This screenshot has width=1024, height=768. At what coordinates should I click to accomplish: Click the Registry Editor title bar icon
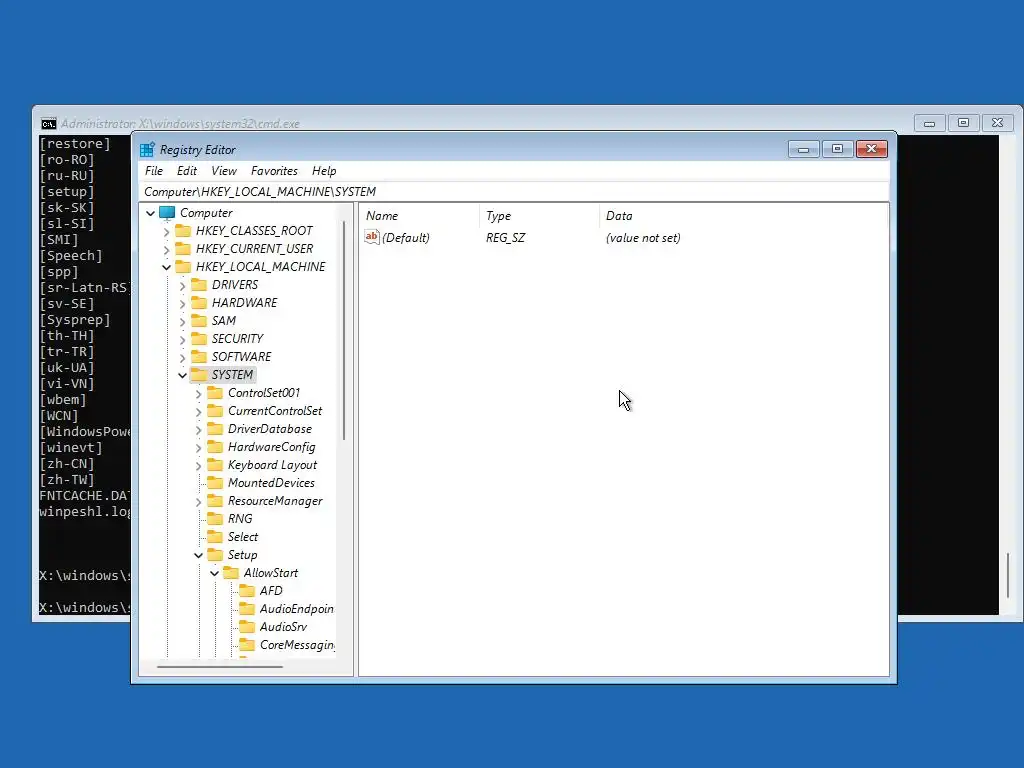tap(148, 150)
